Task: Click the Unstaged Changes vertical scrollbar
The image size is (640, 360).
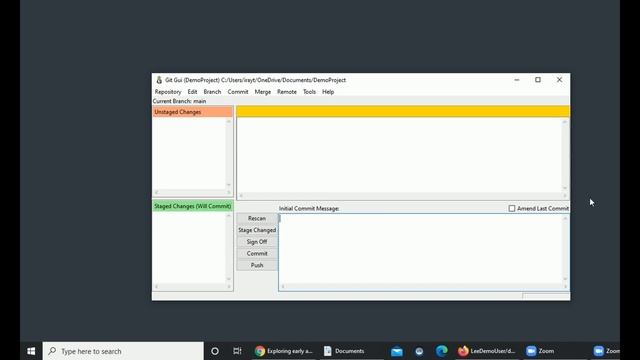Action: (229, 153)
